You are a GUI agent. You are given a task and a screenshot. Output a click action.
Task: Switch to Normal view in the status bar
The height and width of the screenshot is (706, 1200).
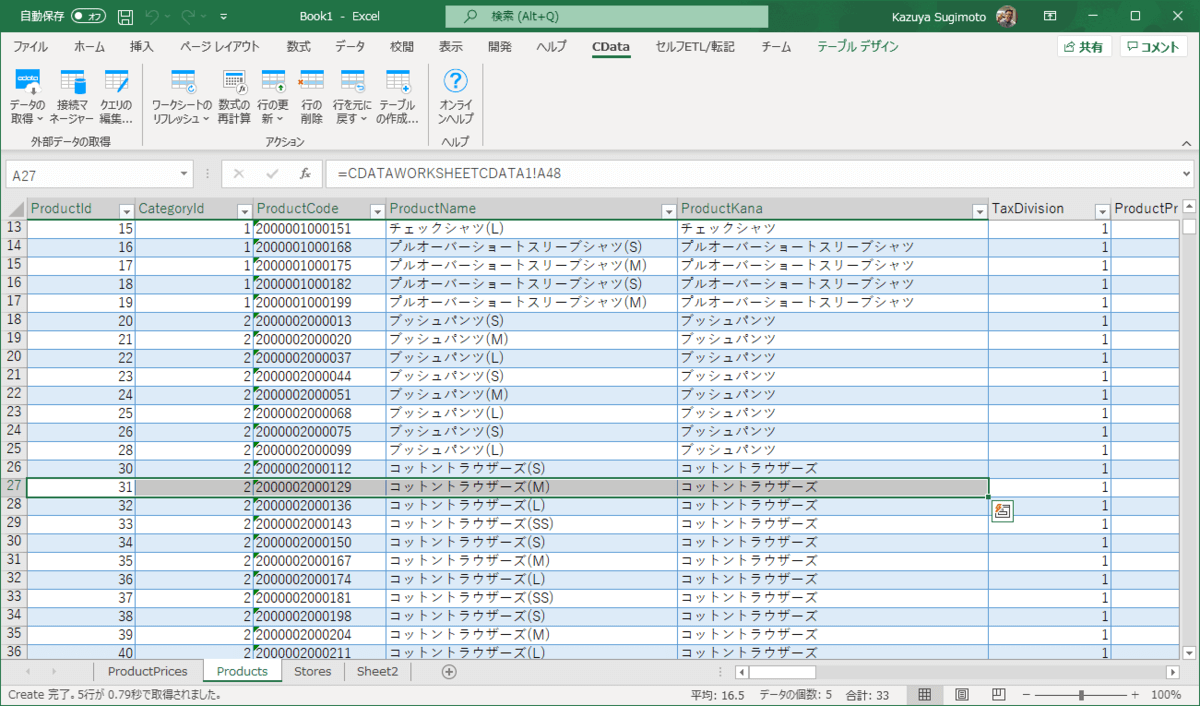[x=925, y=695]
